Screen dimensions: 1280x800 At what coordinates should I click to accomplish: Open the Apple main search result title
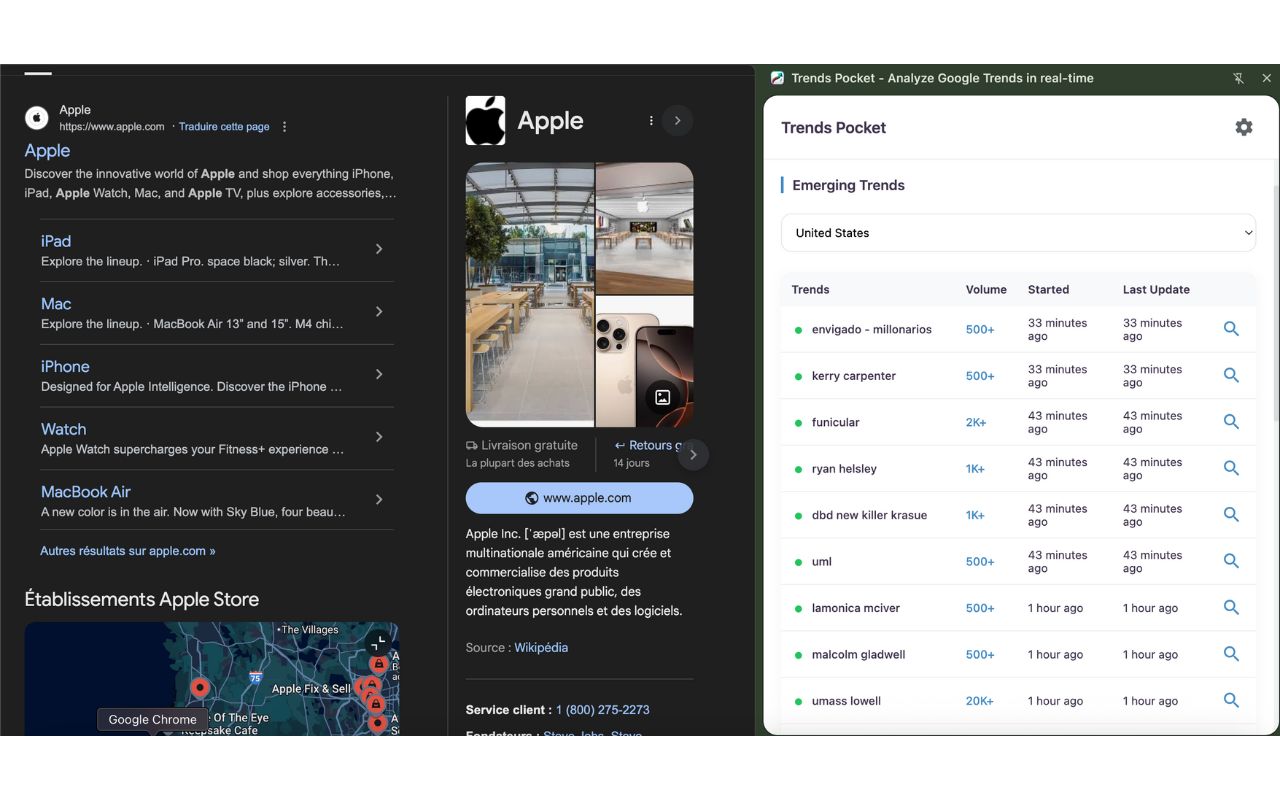[x=47, y=150]
